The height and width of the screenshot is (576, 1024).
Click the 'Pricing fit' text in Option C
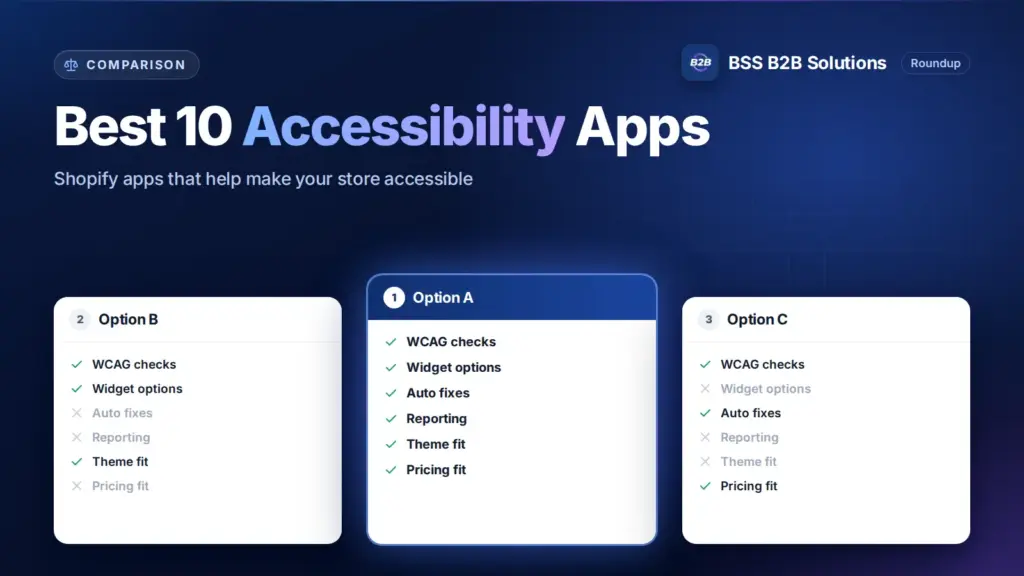[748, 486]
